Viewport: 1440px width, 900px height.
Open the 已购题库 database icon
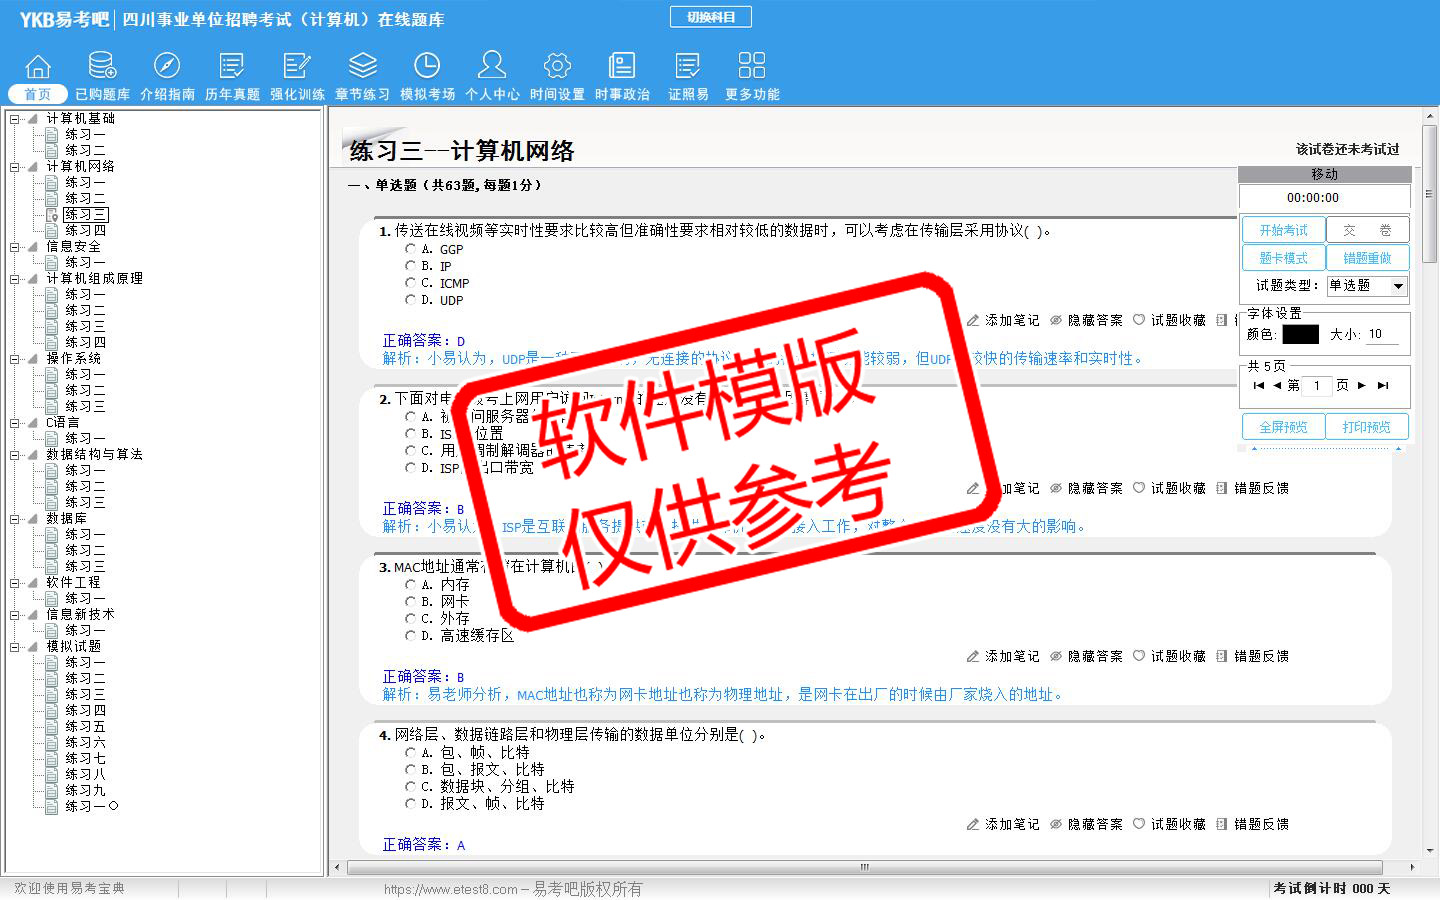point(102,66)
